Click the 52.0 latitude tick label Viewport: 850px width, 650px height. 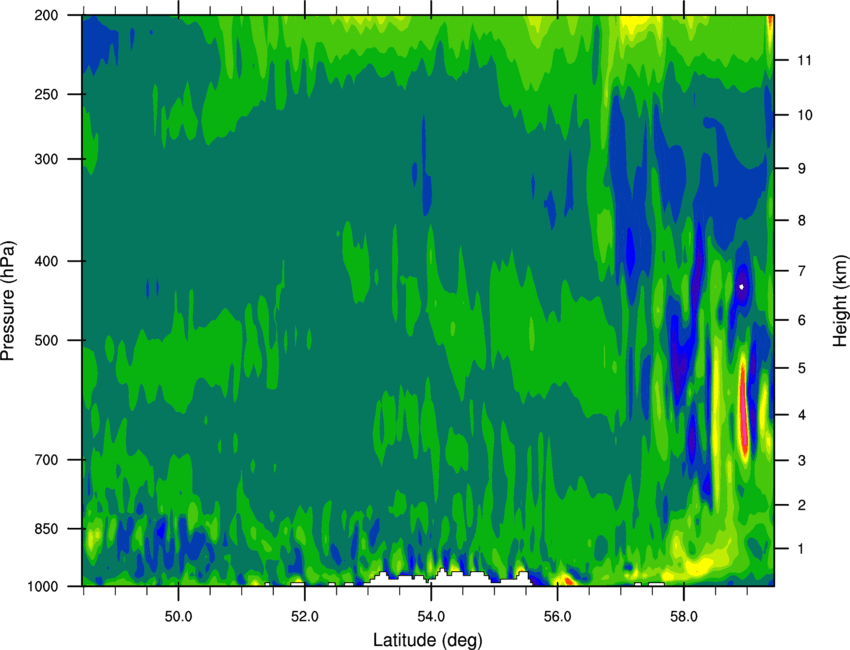(x=305, y=617)
